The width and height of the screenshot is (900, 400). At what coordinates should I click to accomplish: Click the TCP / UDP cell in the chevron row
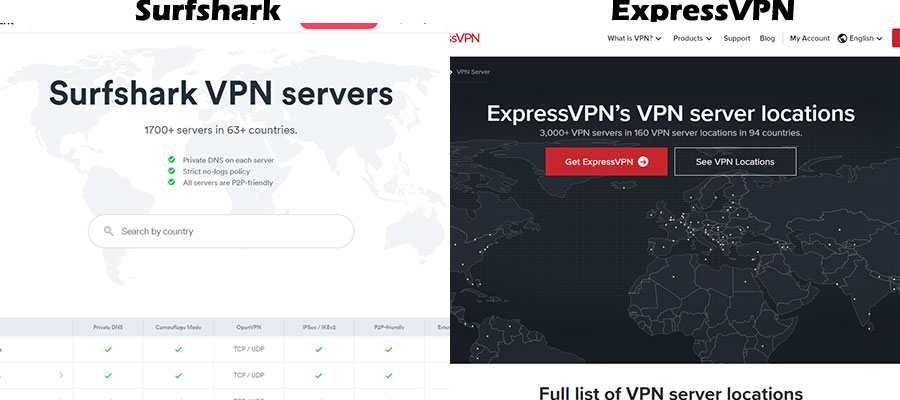pyautogui.click(x=249, y=375)
